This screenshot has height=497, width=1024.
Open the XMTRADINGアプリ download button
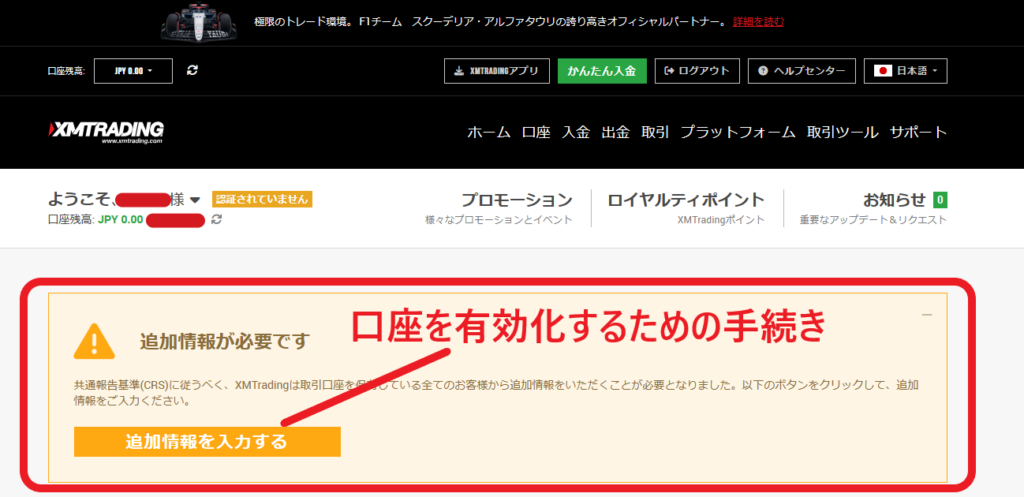coord(496,71)
